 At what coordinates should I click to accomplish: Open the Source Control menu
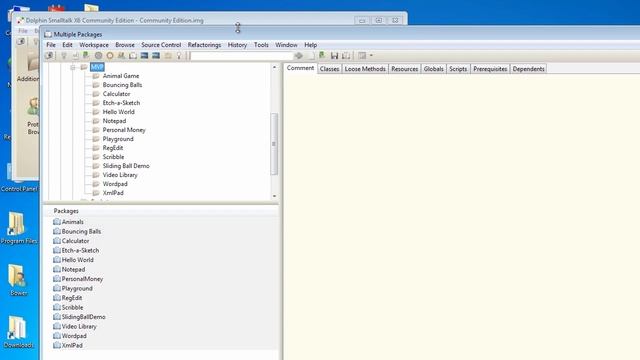[x=161, y=45]
